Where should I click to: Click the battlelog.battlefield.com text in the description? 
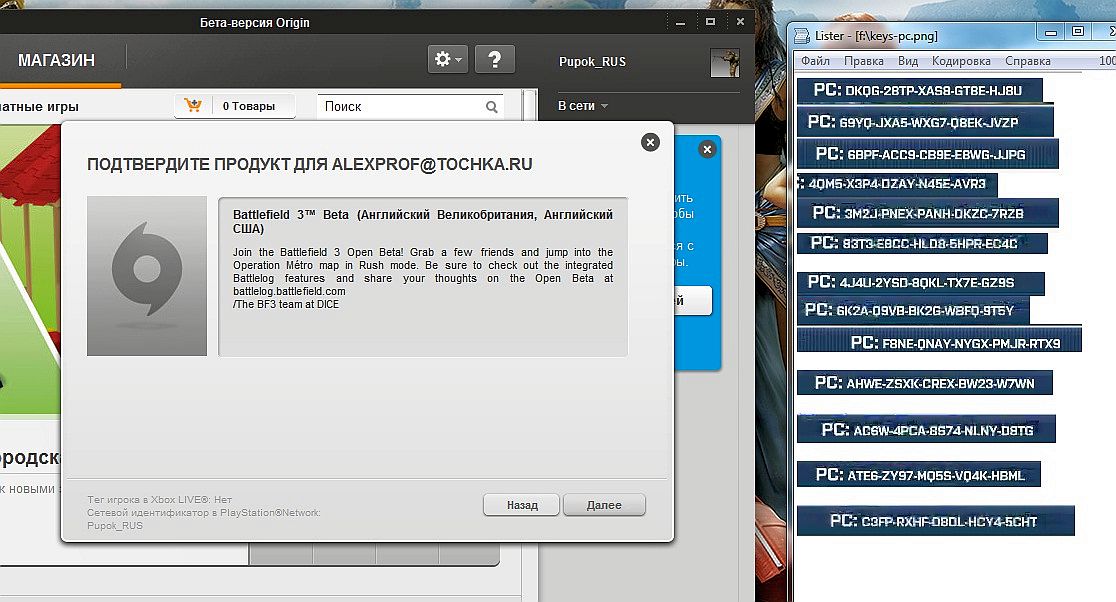[x=289, y=291]
